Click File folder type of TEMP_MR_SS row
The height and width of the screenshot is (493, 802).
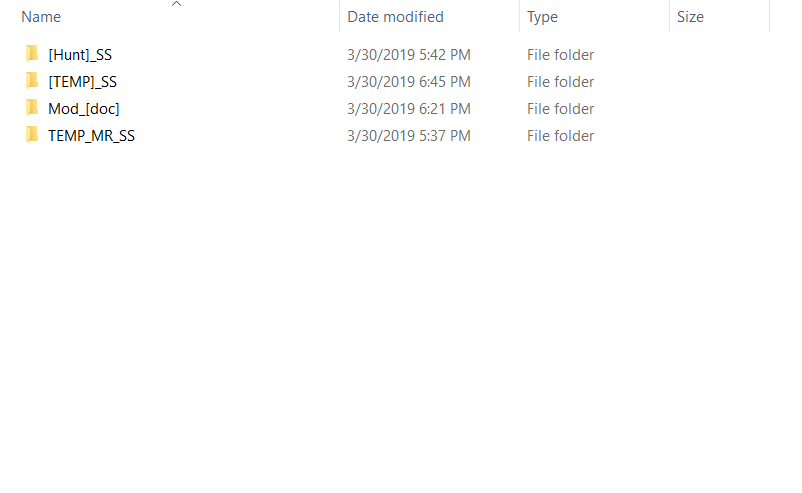(561, 136)
